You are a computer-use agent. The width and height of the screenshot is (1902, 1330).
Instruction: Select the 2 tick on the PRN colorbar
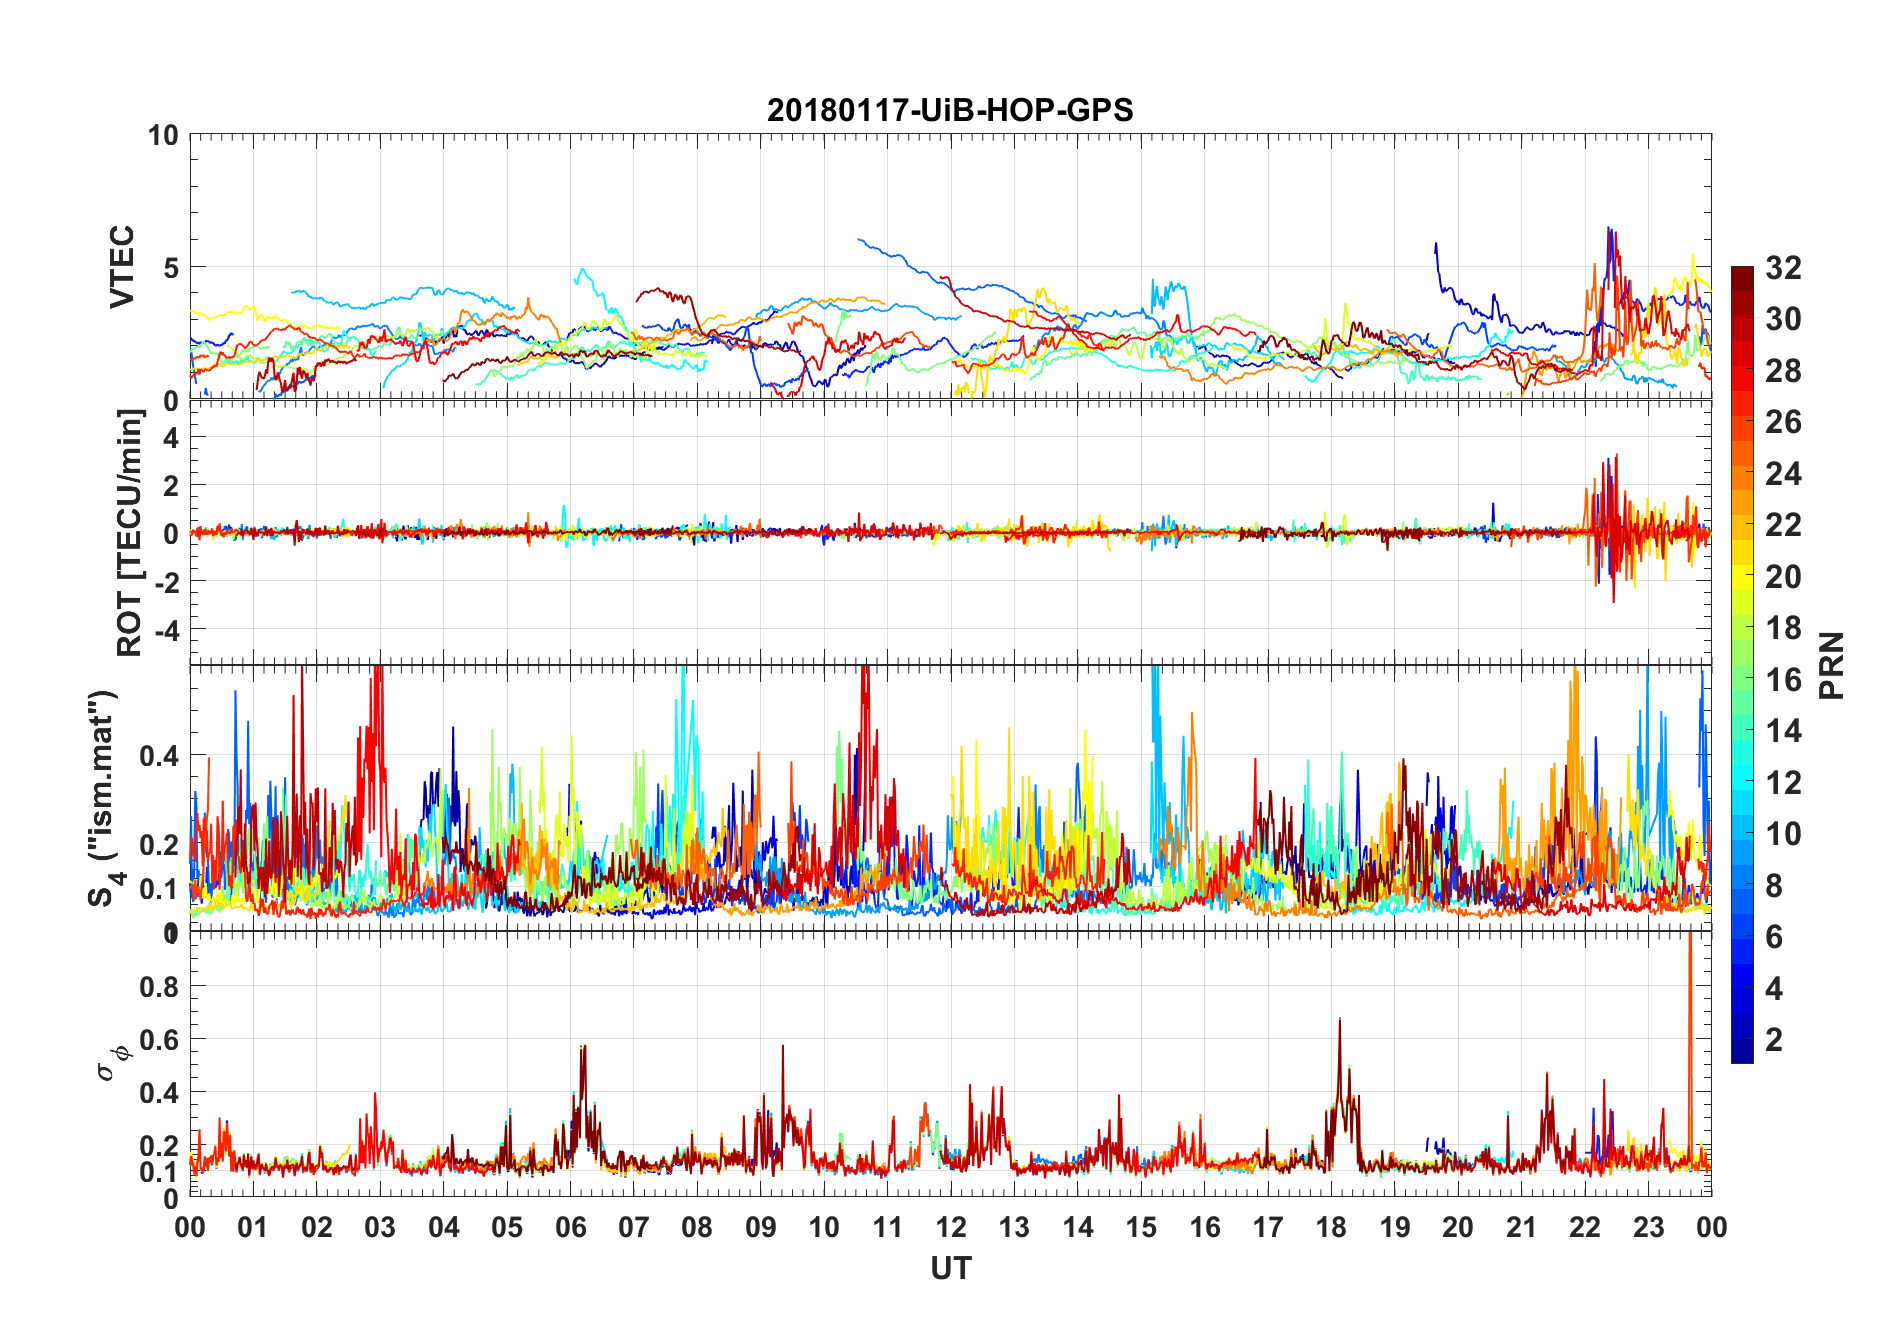click(1774, 1040)
